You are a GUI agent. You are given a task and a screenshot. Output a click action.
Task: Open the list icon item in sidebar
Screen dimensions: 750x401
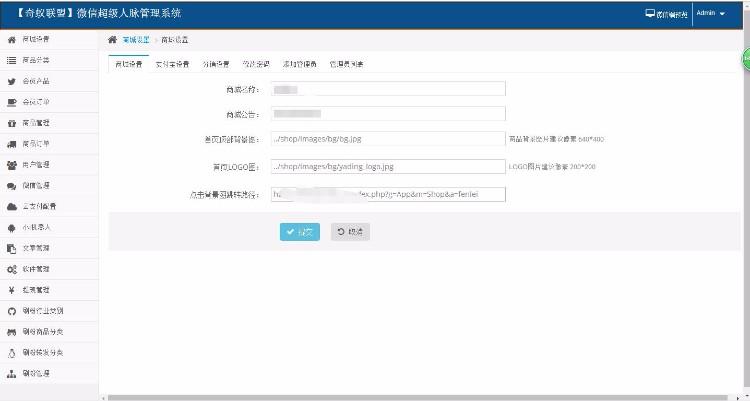(x=11, y=60)
